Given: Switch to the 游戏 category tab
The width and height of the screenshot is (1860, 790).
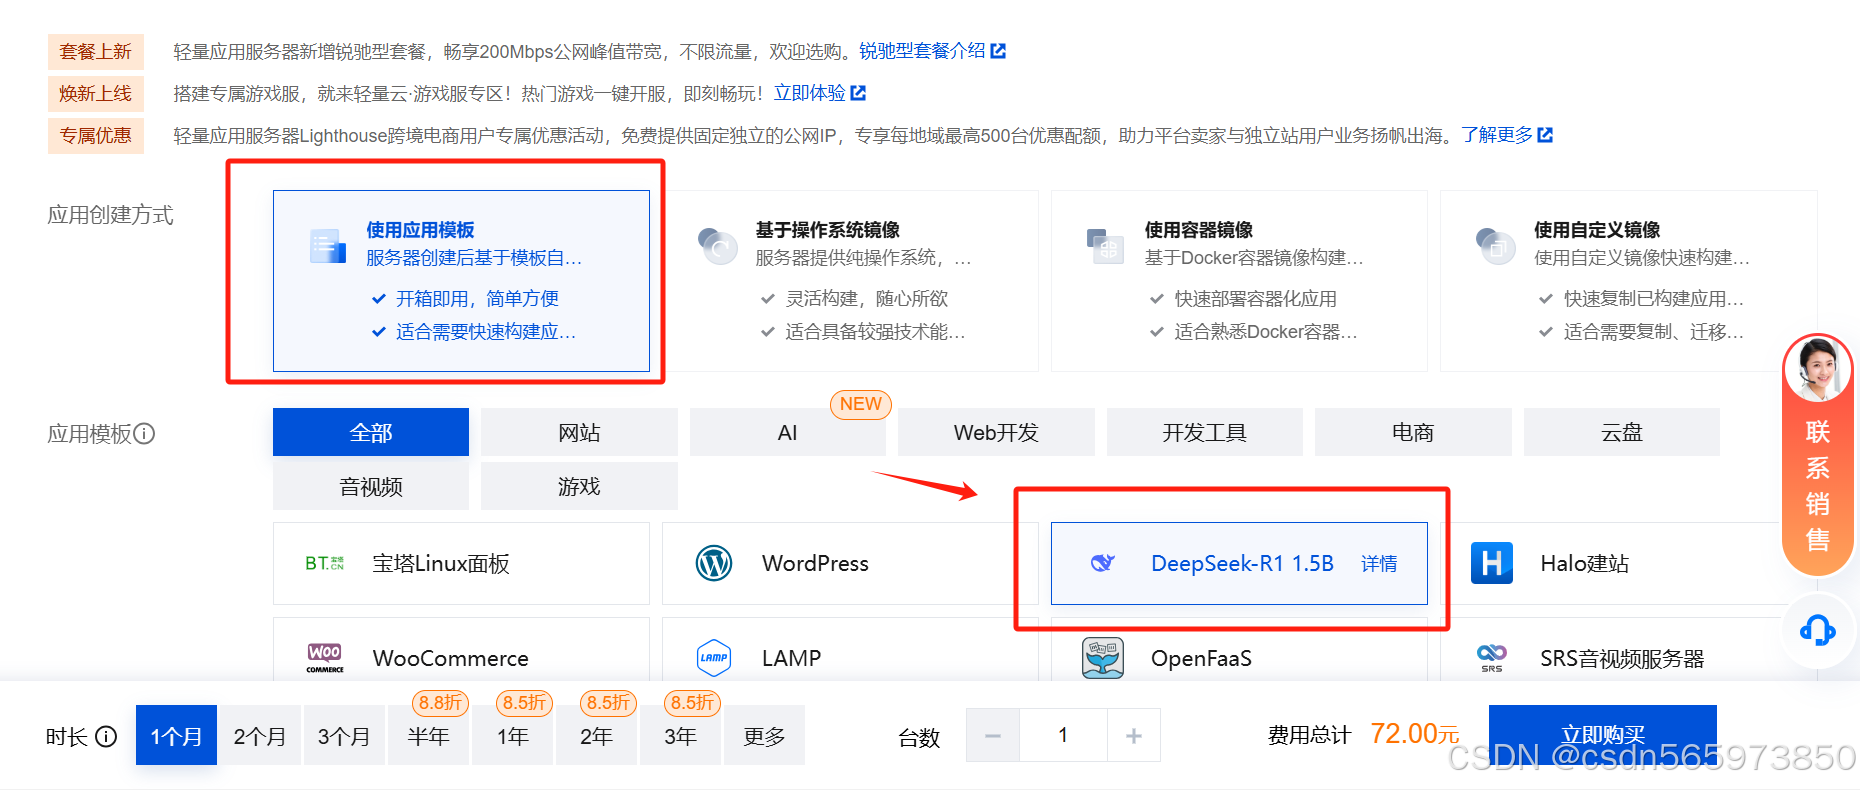Looking at the screenshot, I should [579, 486].
